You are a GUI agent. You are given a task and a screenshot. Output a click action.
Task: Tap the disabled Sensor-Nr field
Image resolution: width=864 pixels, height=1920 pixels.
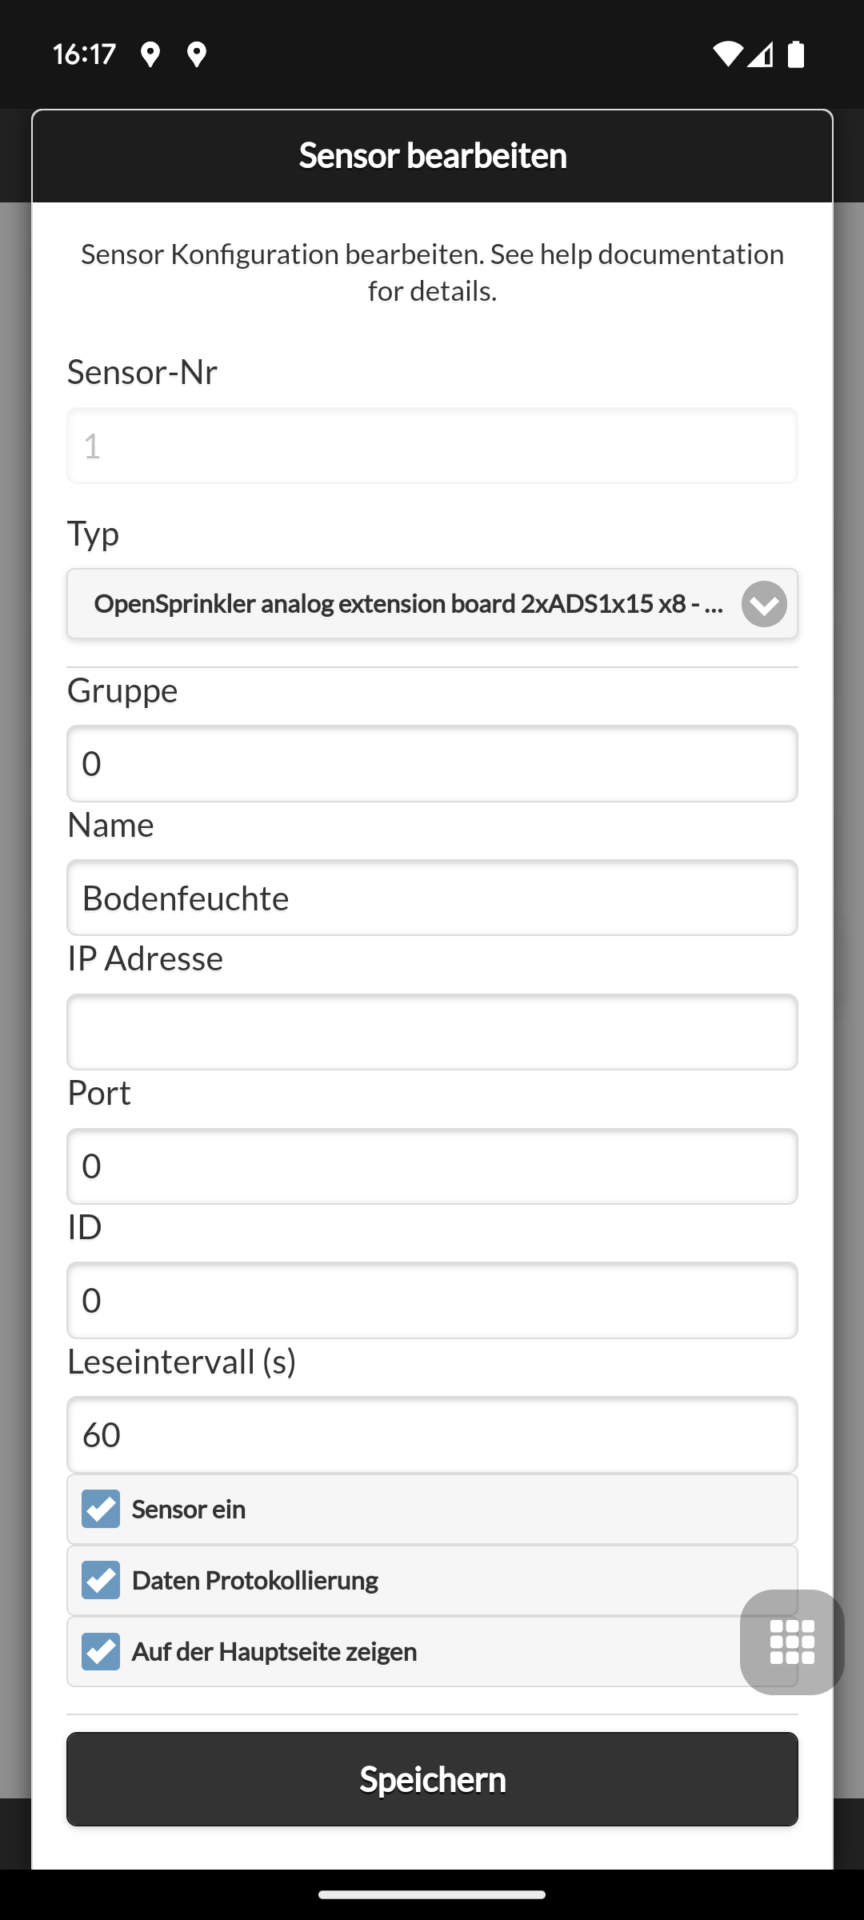pos(432,446)
